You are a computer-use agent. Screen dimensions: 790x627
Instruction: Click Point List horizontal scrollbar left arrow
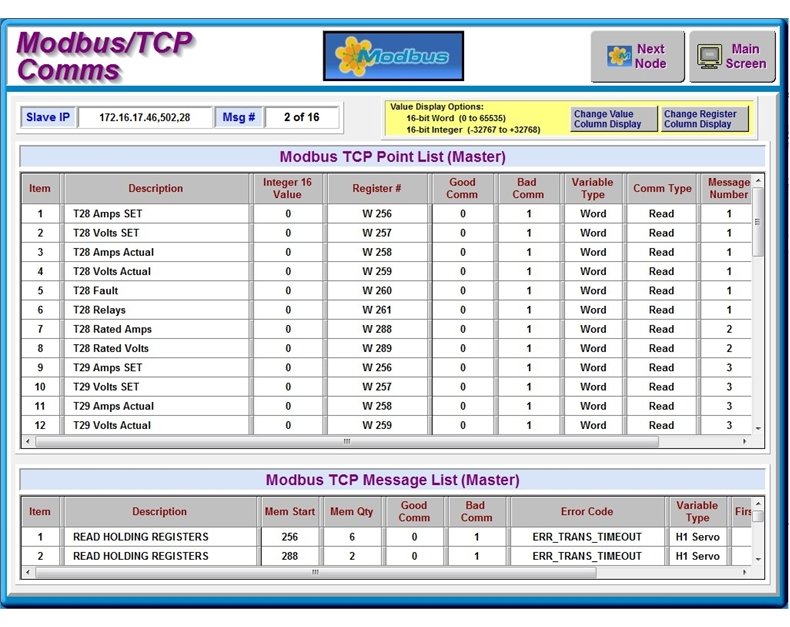click(x=27, y=441)
